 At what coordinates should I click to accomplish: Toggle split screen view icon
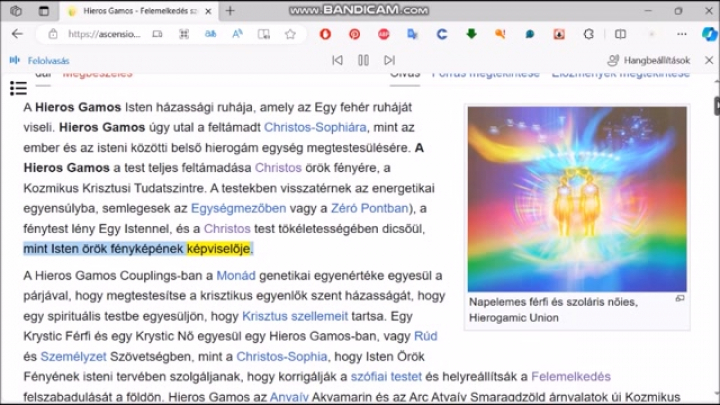620,34
